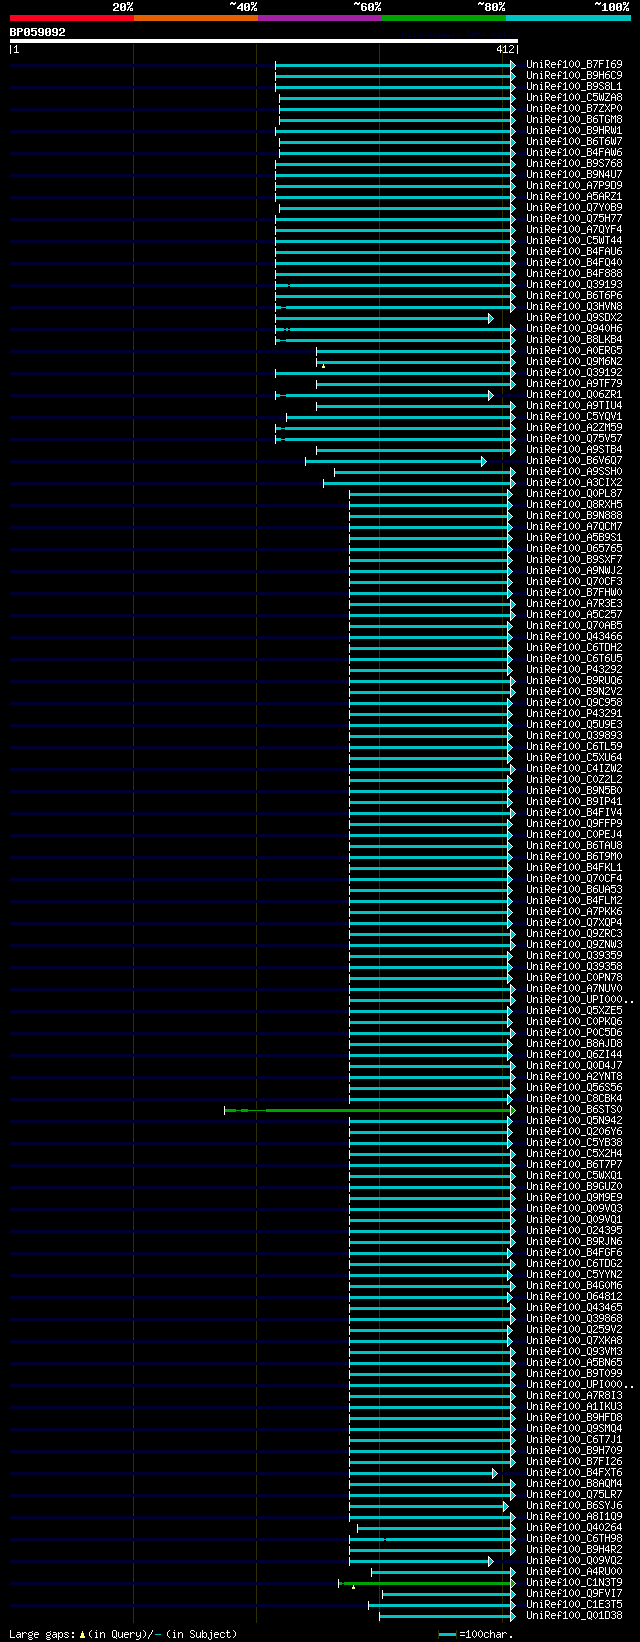Click the white query length bar

263,41
